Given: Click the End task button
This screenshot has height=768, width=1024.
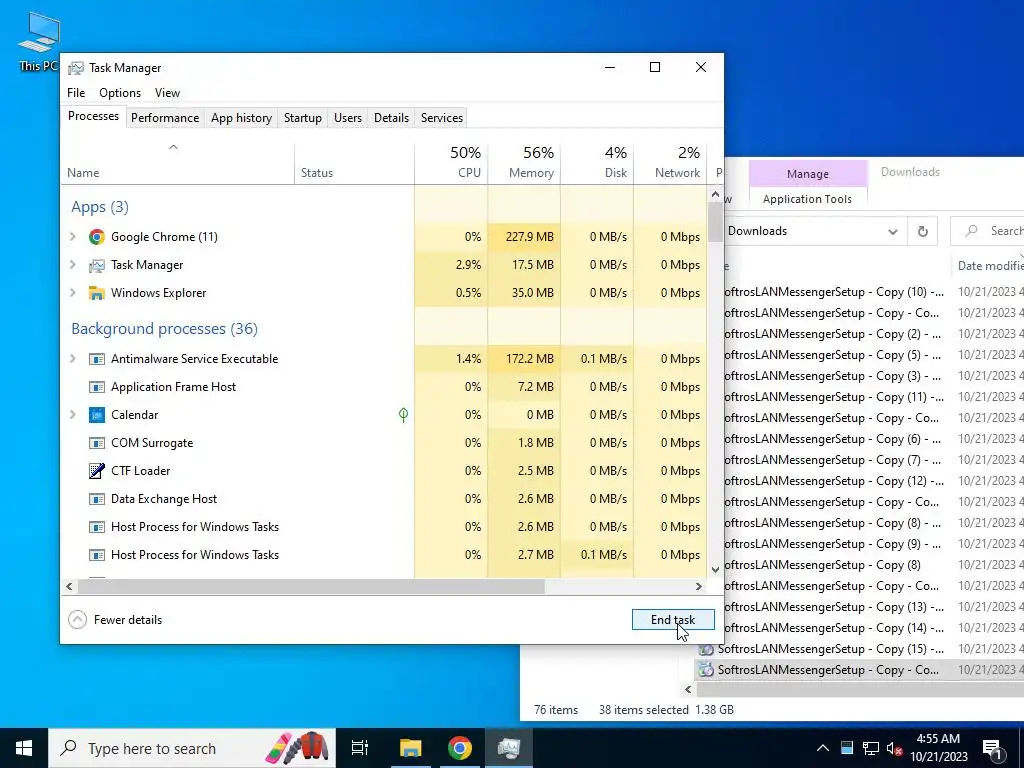Looking at the screenshot, I should click(673, 620).
